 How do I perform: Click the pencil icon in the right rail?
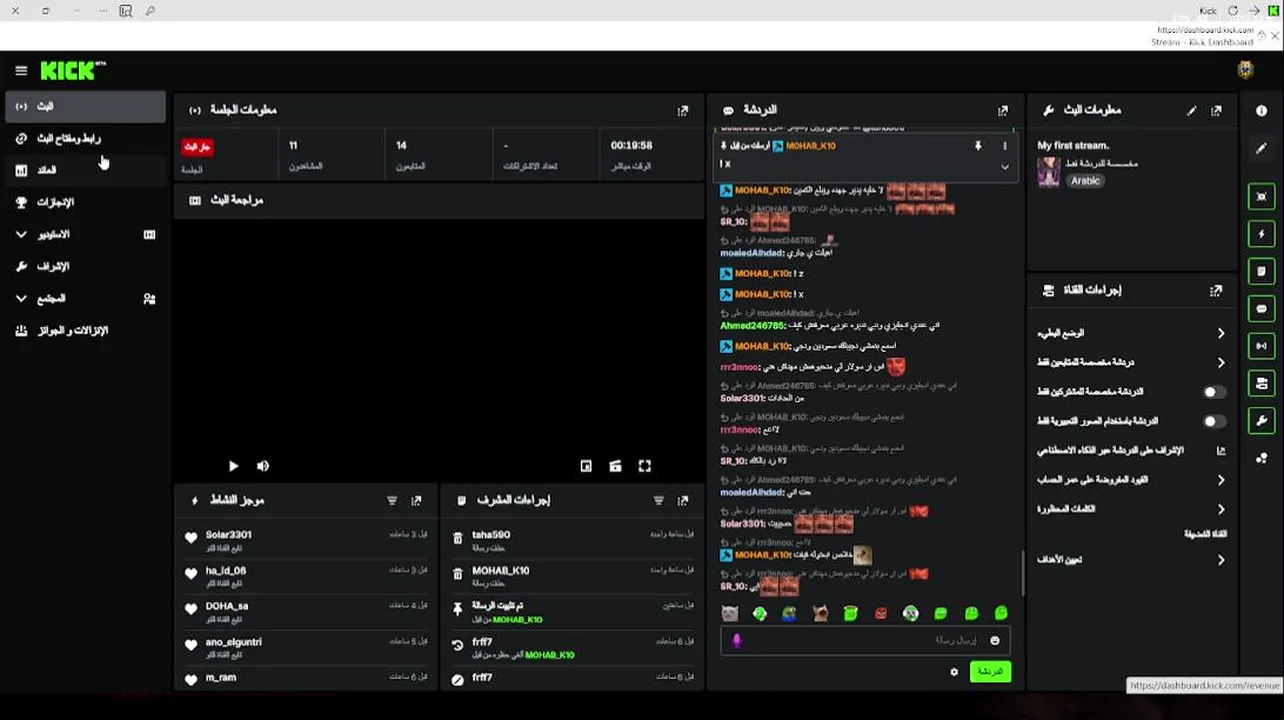(x=1261, y=148)
